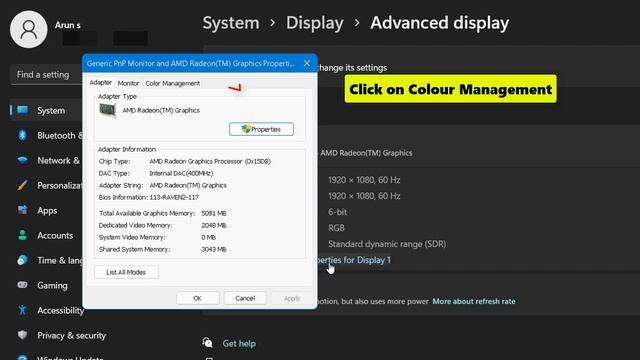
Task: Click the user profile avatar
Action: coord(29,29)
